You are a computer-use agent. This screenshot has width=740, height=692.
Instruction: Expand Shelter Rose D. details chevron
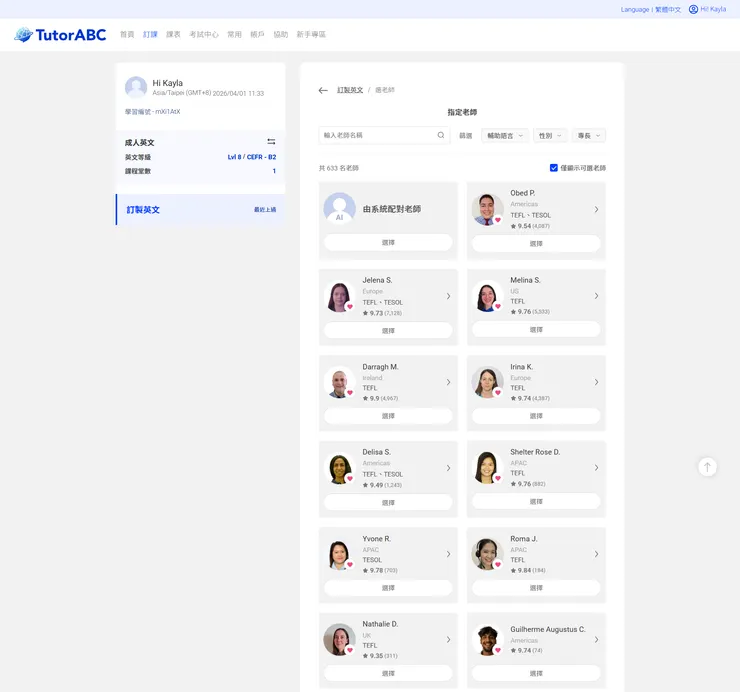(x=597, y=467)
